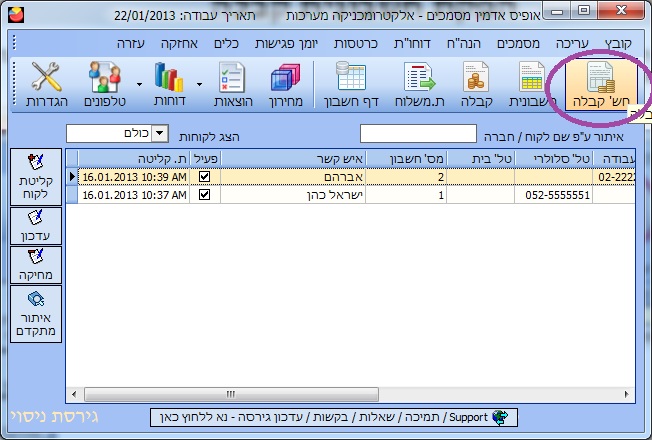Click the horizontal scrollbar thumb
The height and width of the screenshot is (440, 652).
click(x=231, y=394)
